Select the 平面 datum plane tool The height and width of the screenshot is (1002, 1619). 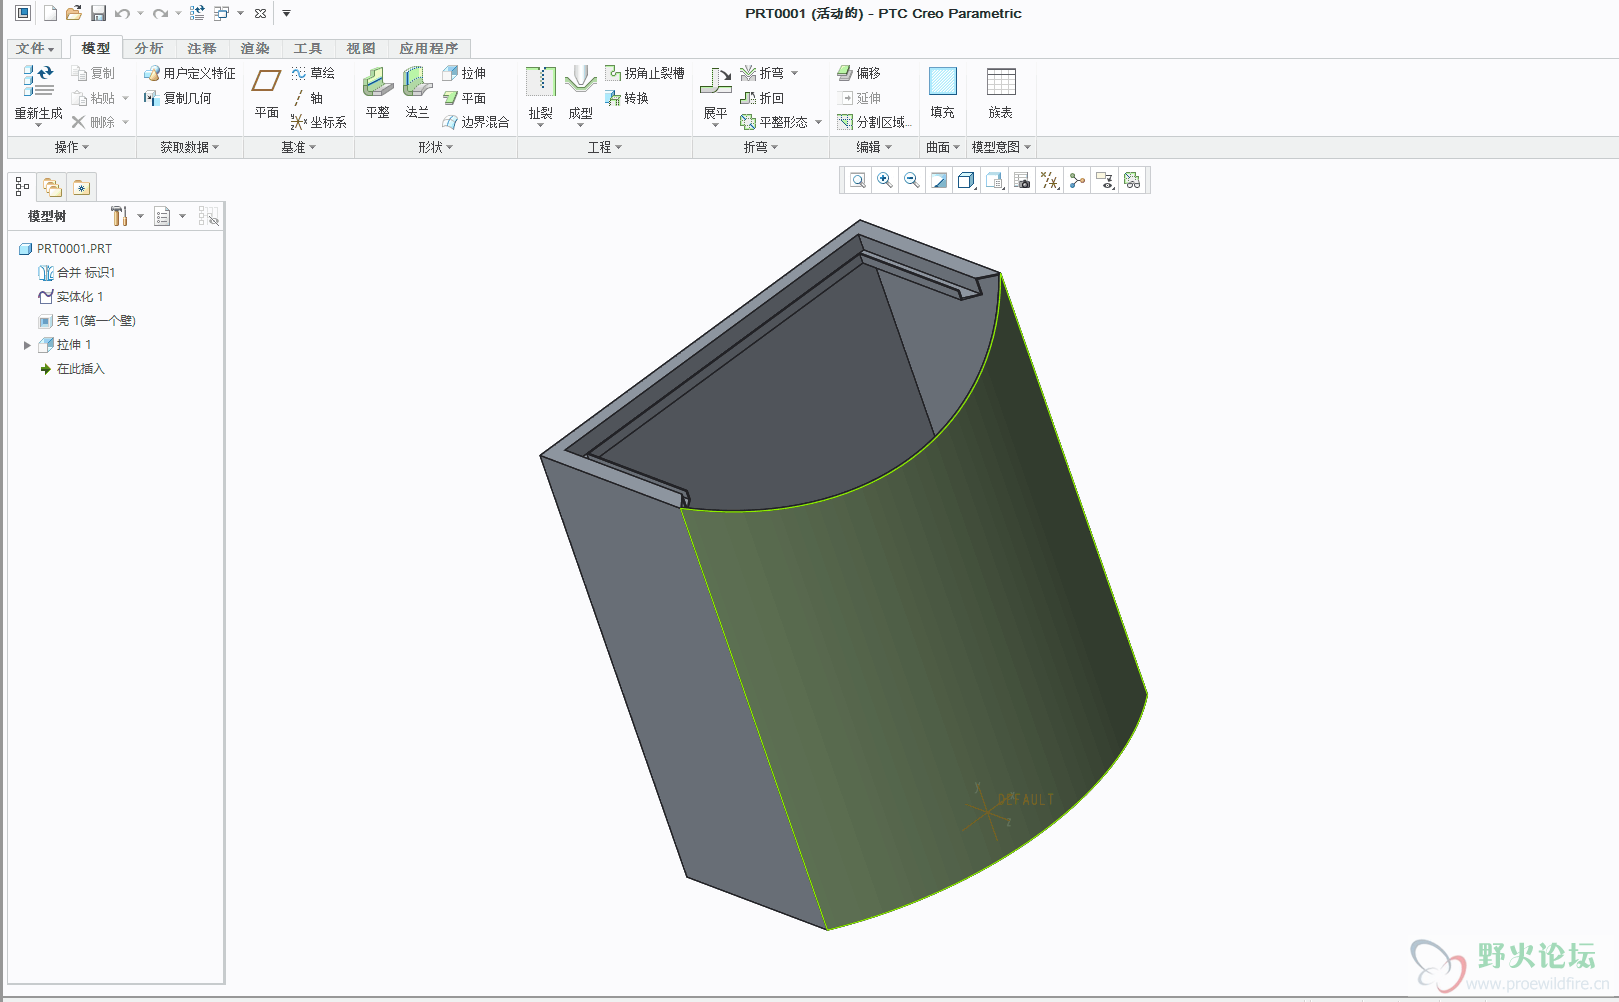[266, 93]
